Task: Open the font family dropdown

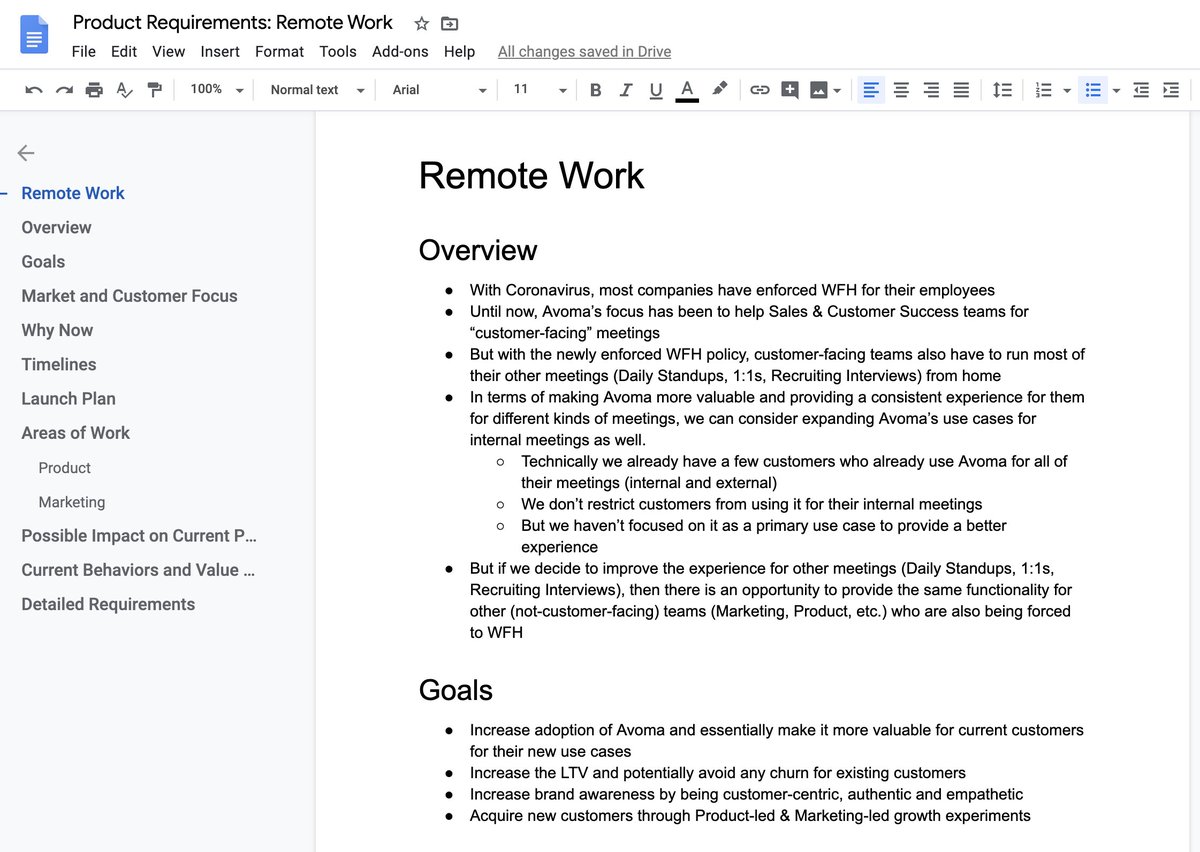Action: point(435,89)
